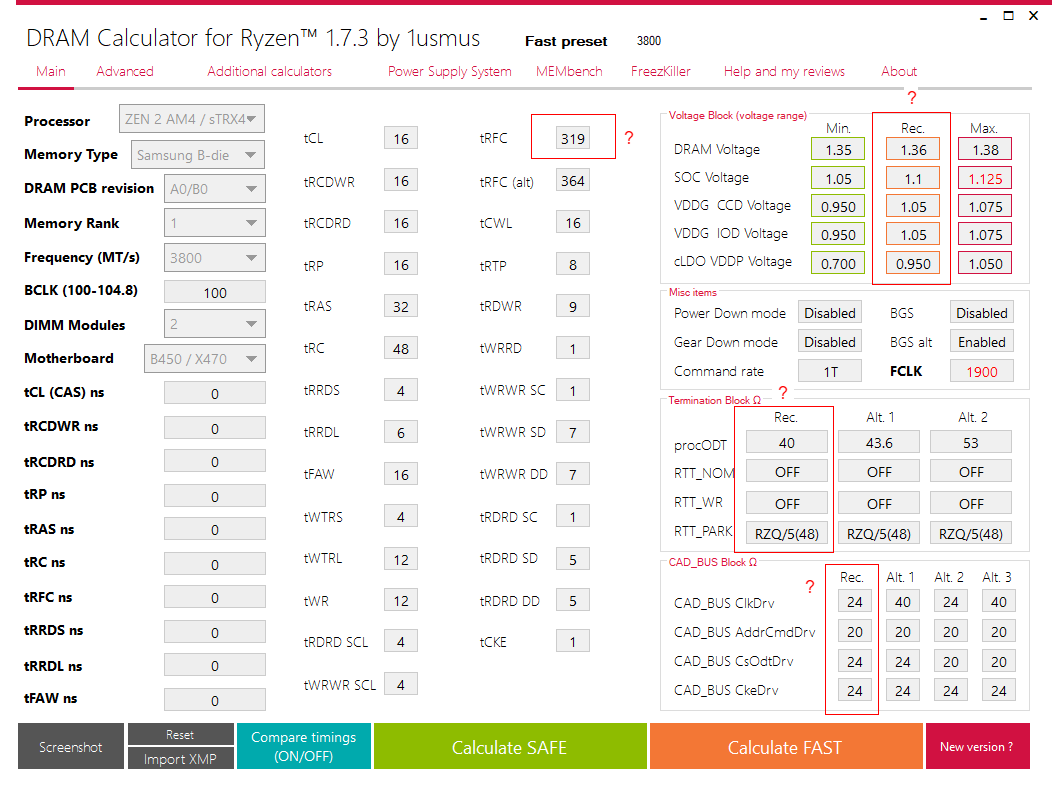Toggle Compare timings (ON/OFF)
1052x791 pixels.
(304, 746)
